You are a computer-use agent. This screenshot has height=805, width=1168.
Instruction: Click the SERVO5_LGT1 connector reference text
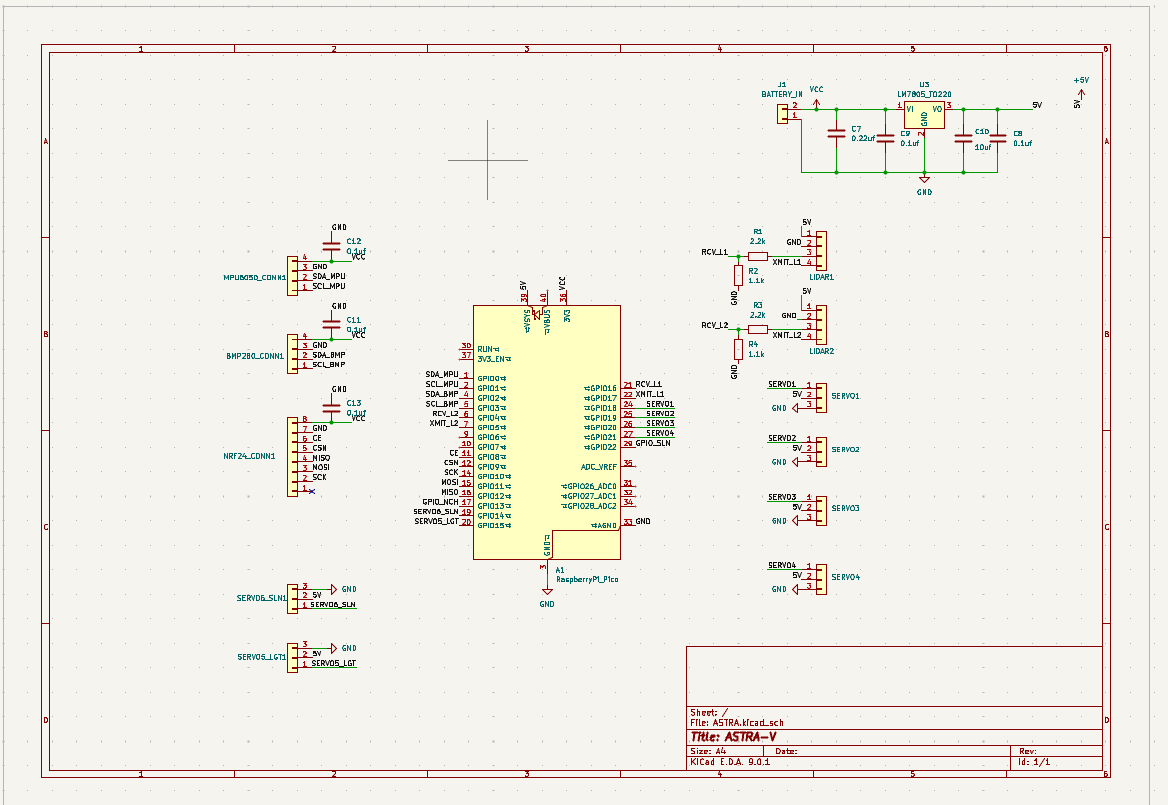tap(261, 658)
